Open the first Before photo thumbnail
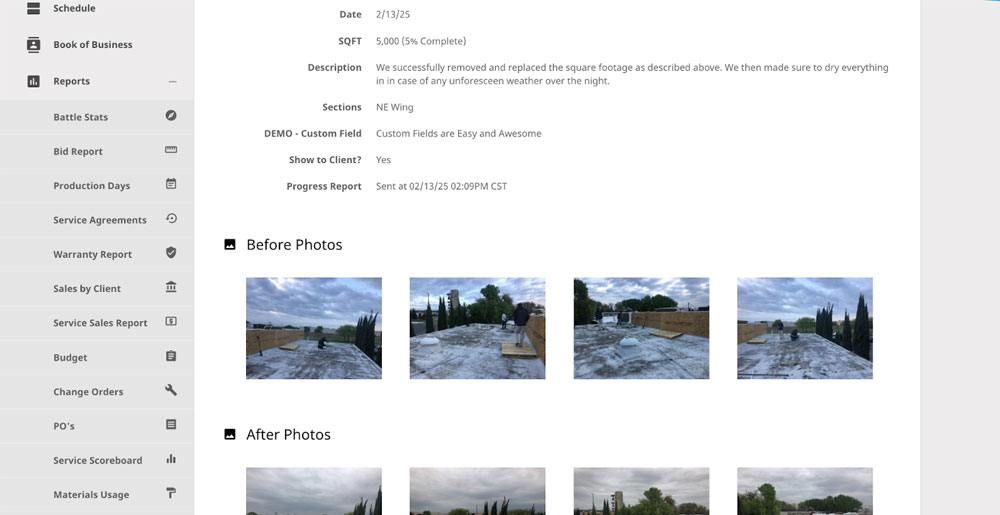Viewport: 1000px width, 515px height. point(314,328)
